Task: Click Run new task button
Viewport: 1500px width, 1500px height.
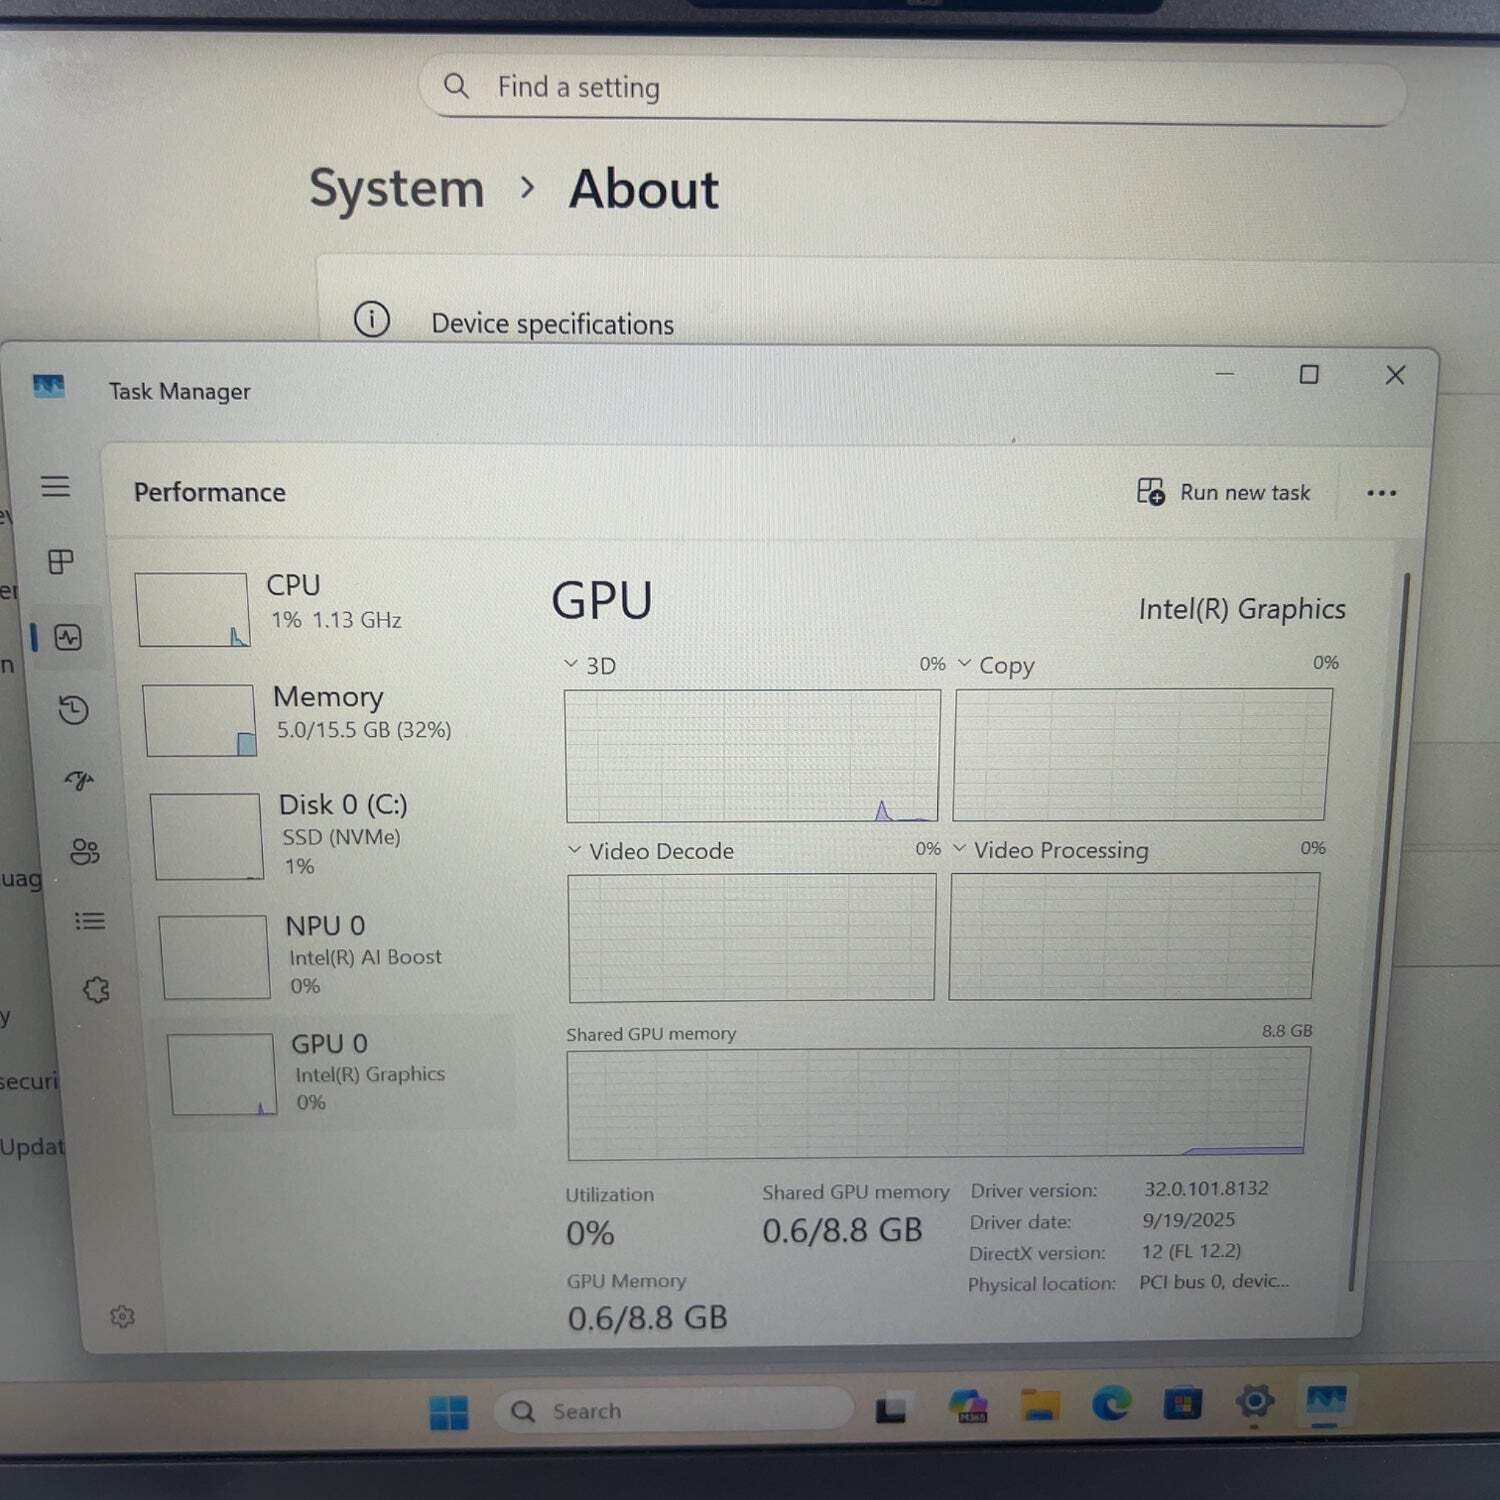Action: 1223,492
